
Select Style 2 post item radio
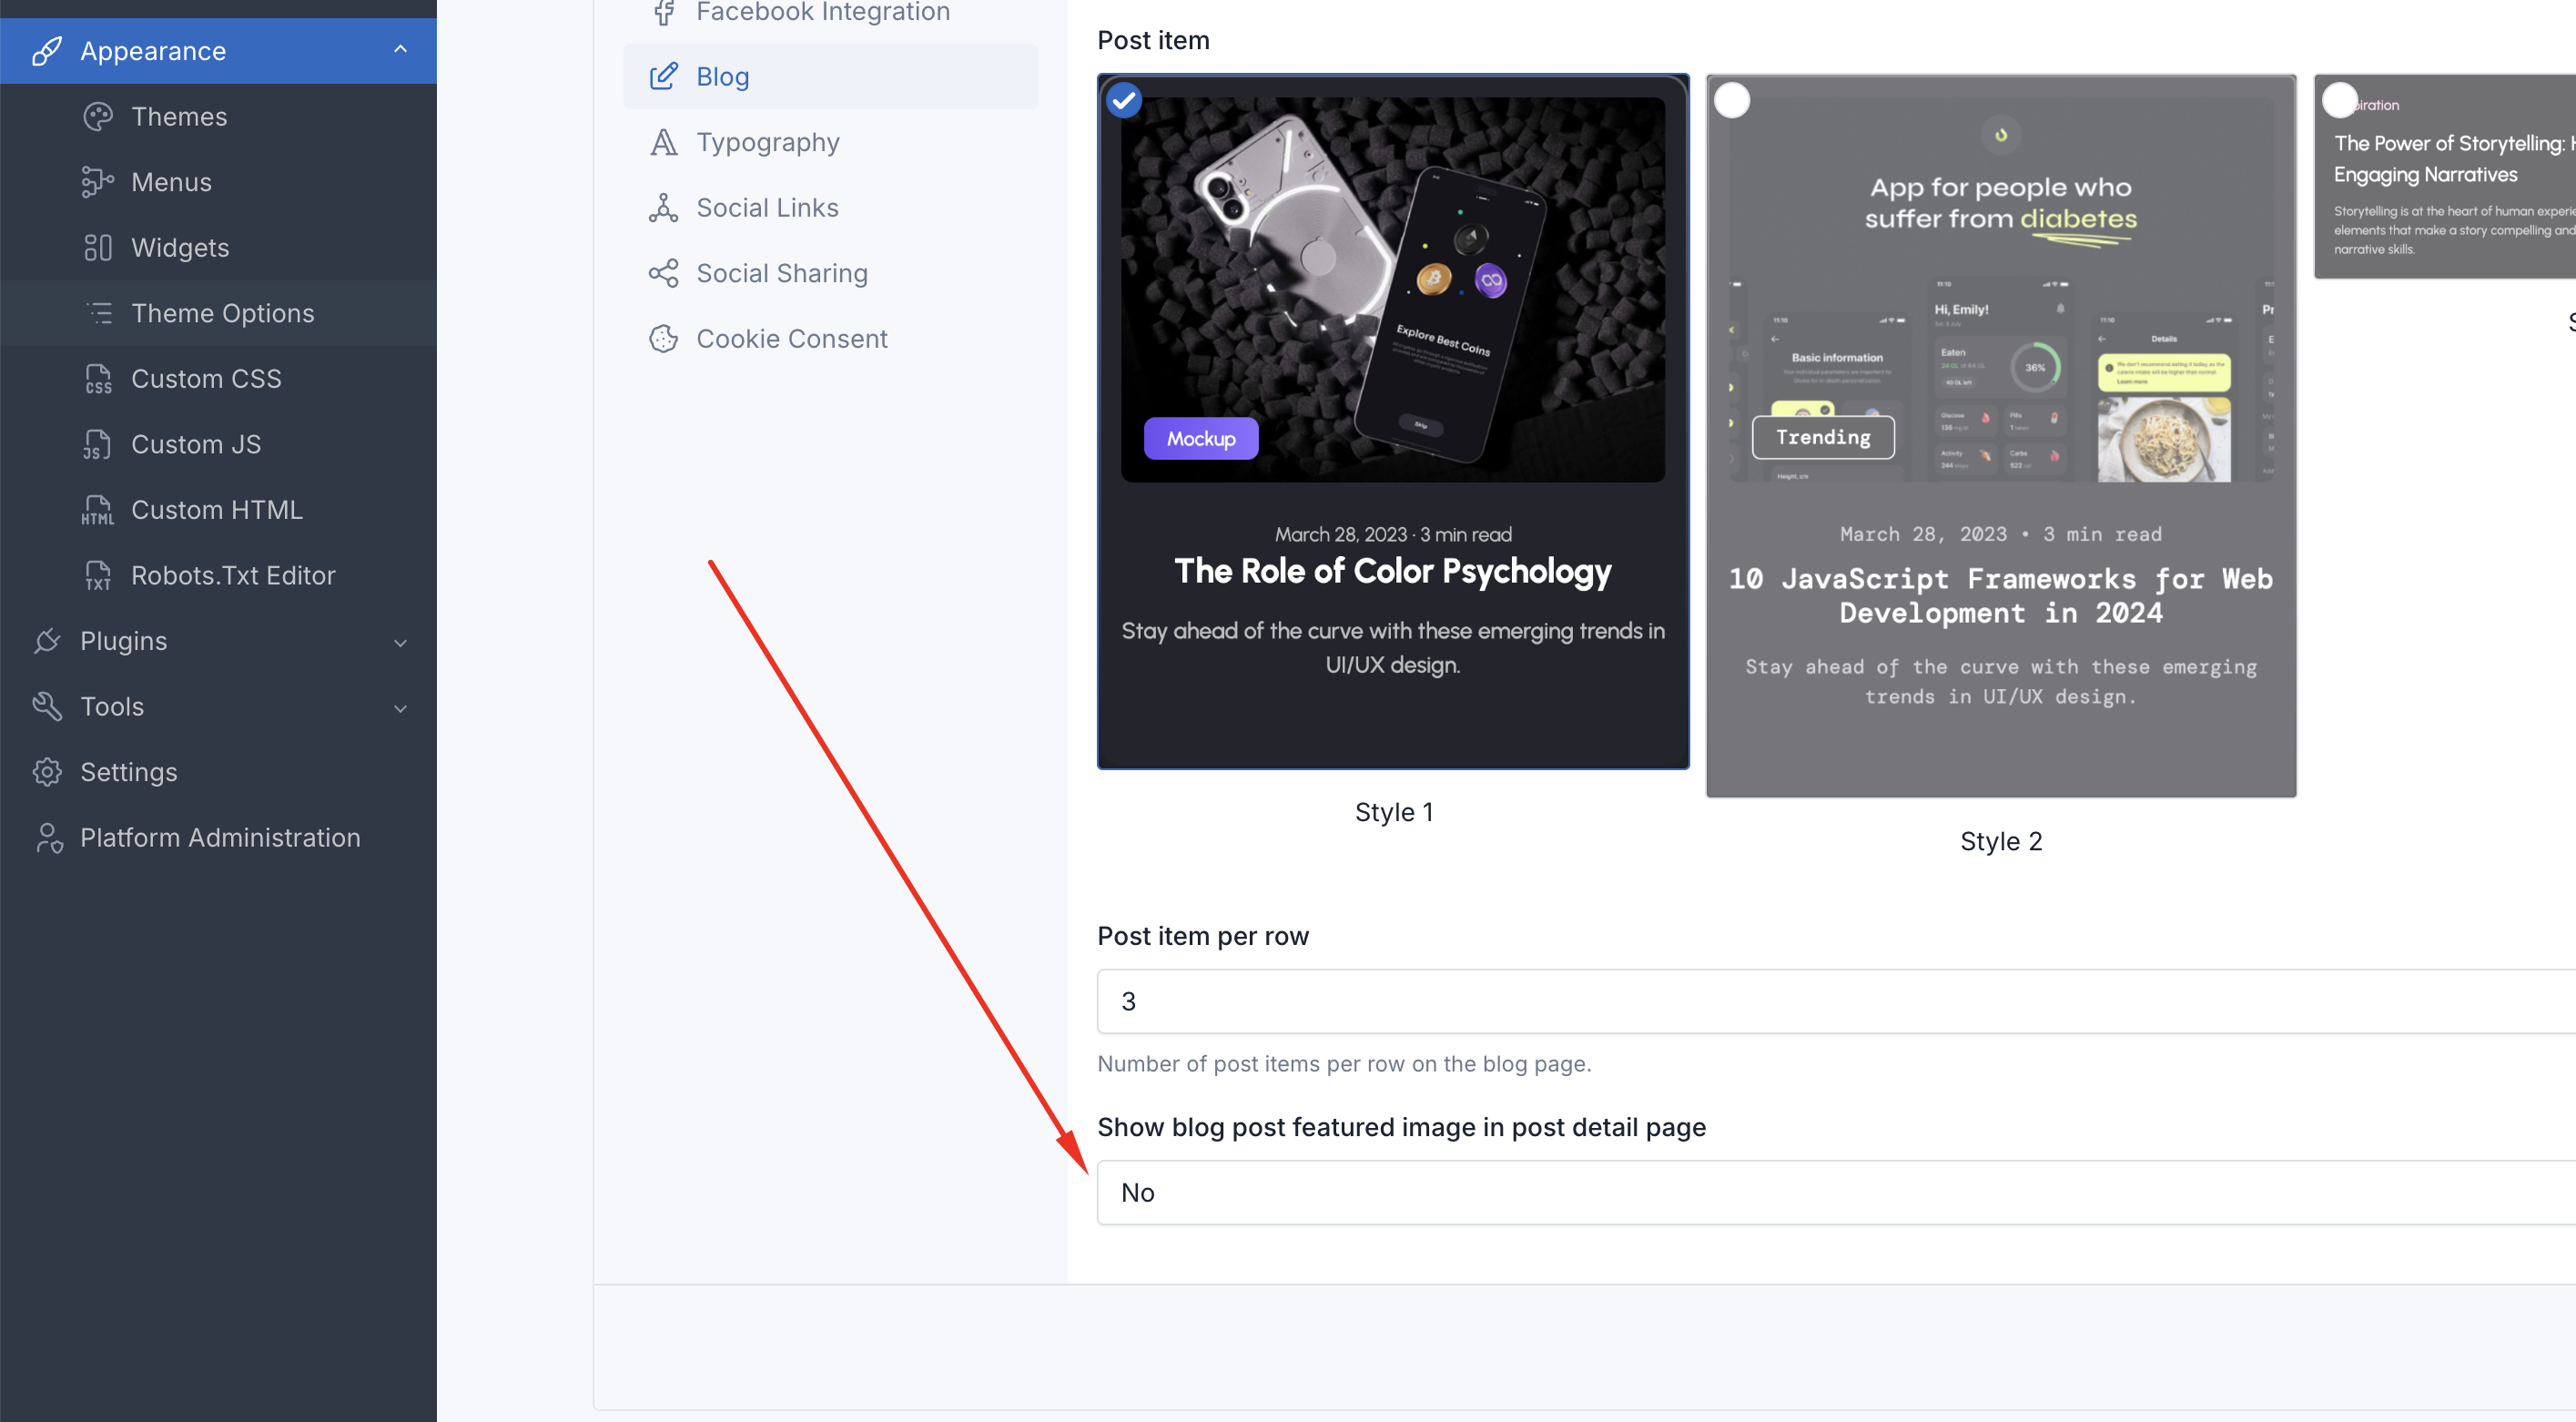click(x=1732, y=100)
